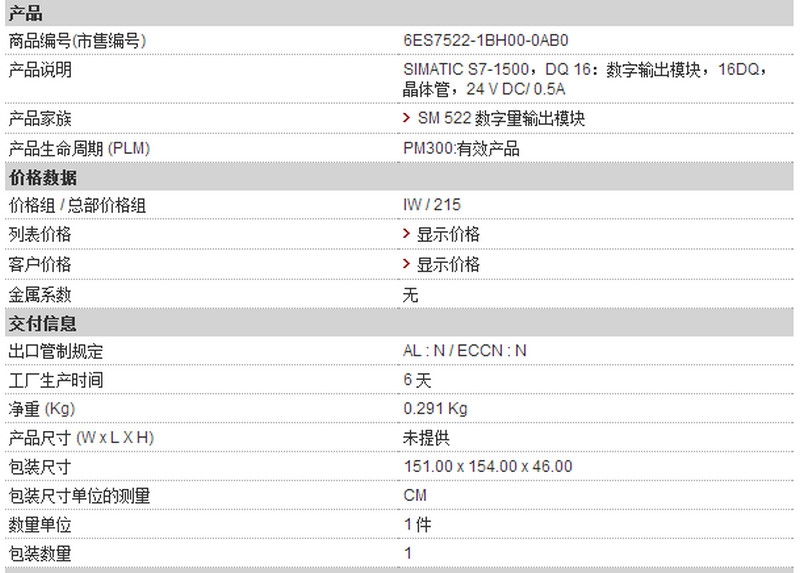This screenshot has height=573, width=800.
Task: Click the 产品生命周期 (PLM) label
Action: 79,148
